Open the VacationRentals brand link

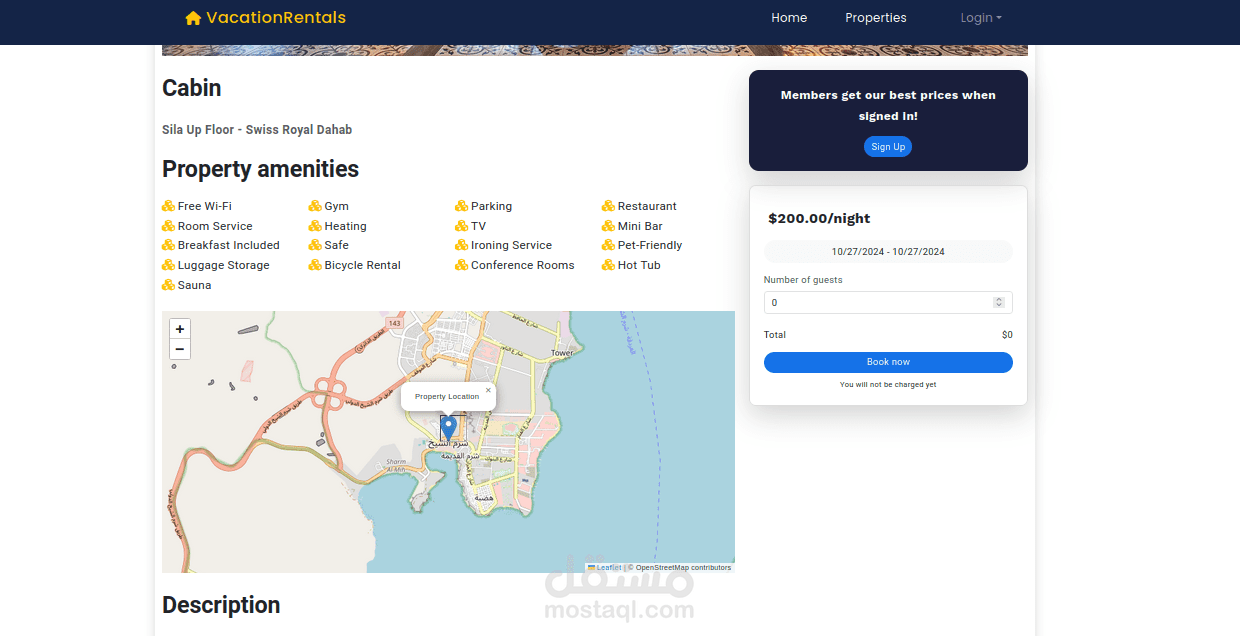266,18
